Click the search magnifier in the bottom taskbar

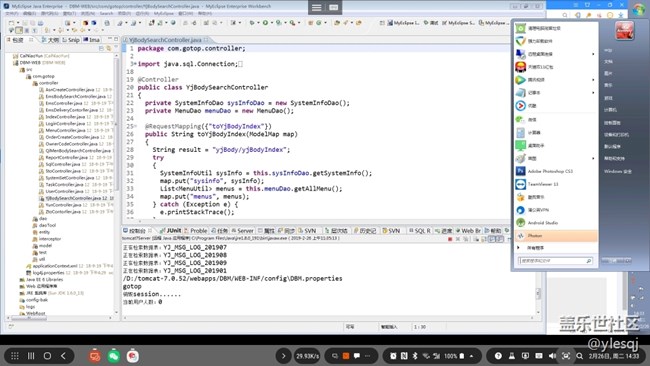pos(580,356)
